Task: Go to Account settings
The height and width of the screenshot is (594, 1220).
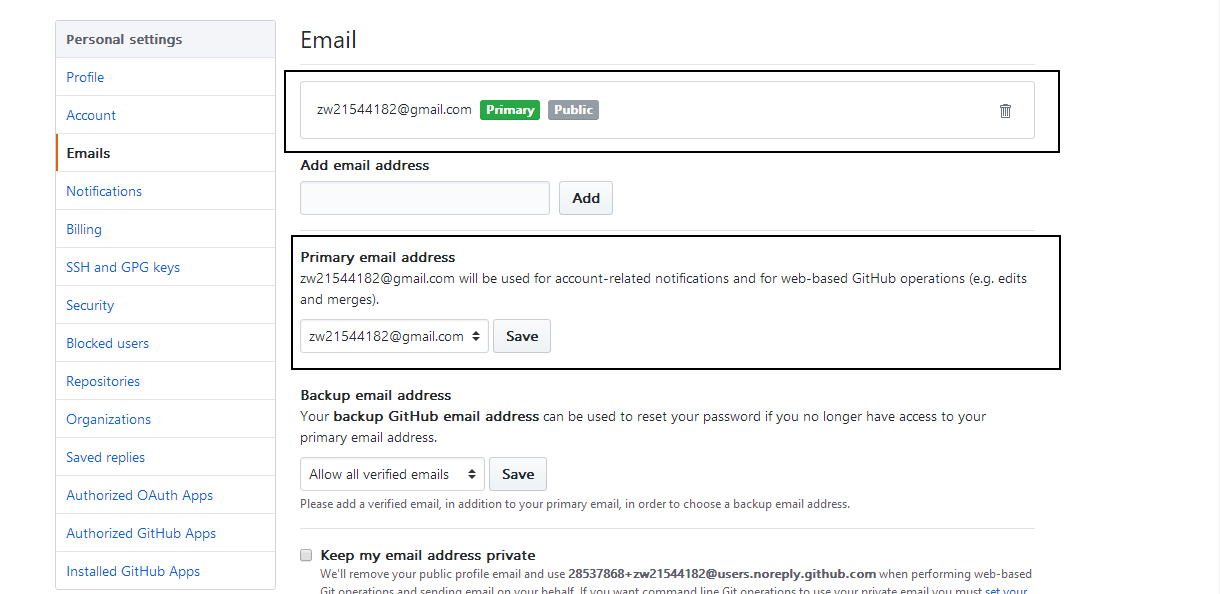Action: pos(91,115)
